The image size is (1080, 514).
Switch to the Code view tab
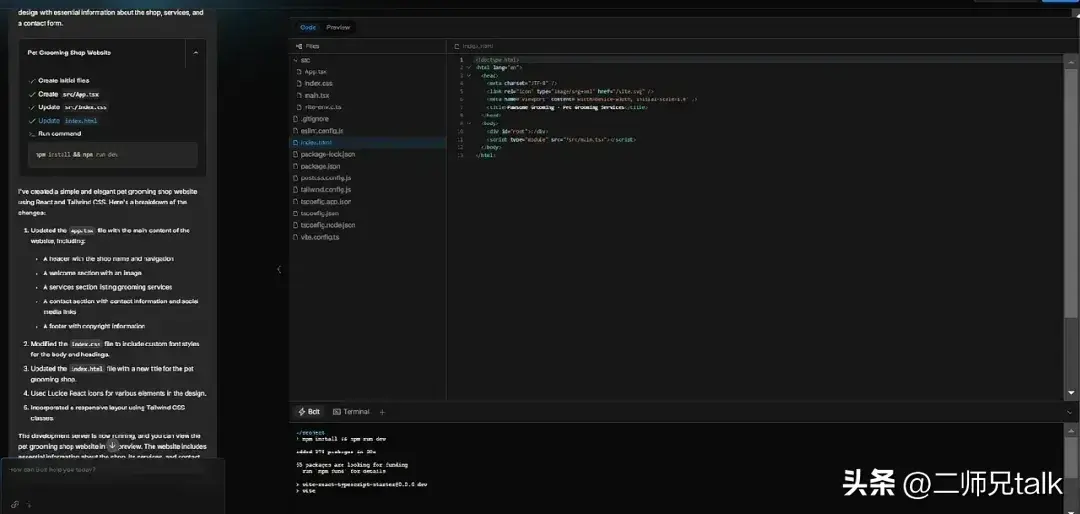tap(308, 28)
